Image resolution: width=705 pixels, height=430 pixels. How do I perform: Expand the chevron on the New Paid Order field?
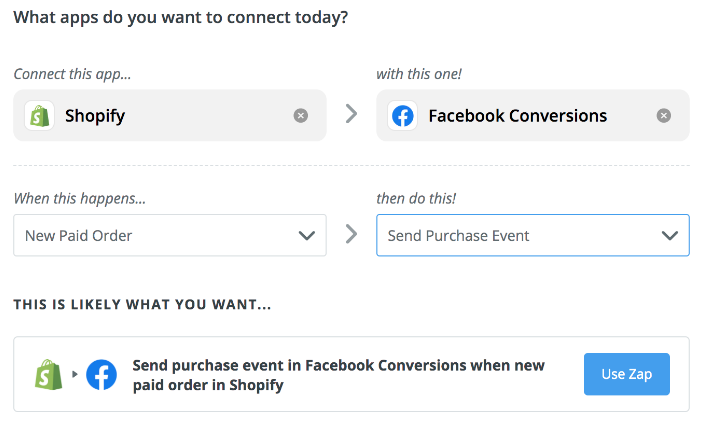click(307, 235)
